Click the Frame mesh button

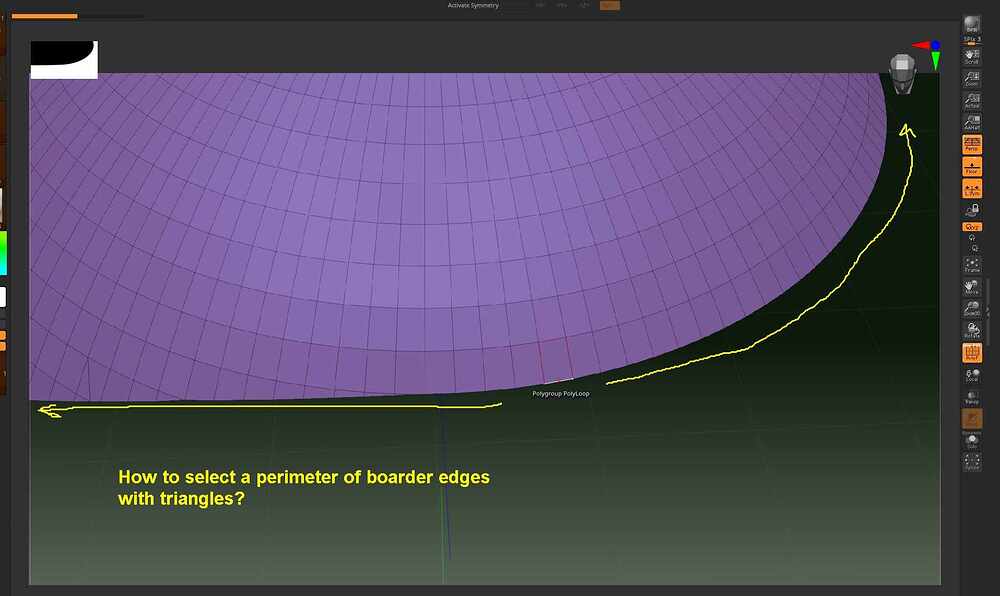pos(972,265)
